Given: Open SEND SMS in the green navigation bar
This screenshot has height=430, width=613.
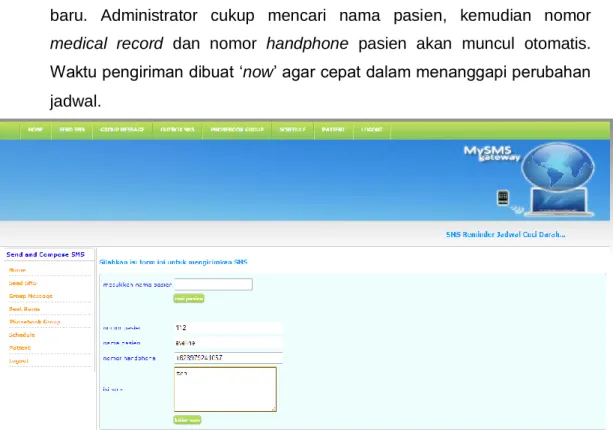Looking at the screenshot, I should [72, 130].
